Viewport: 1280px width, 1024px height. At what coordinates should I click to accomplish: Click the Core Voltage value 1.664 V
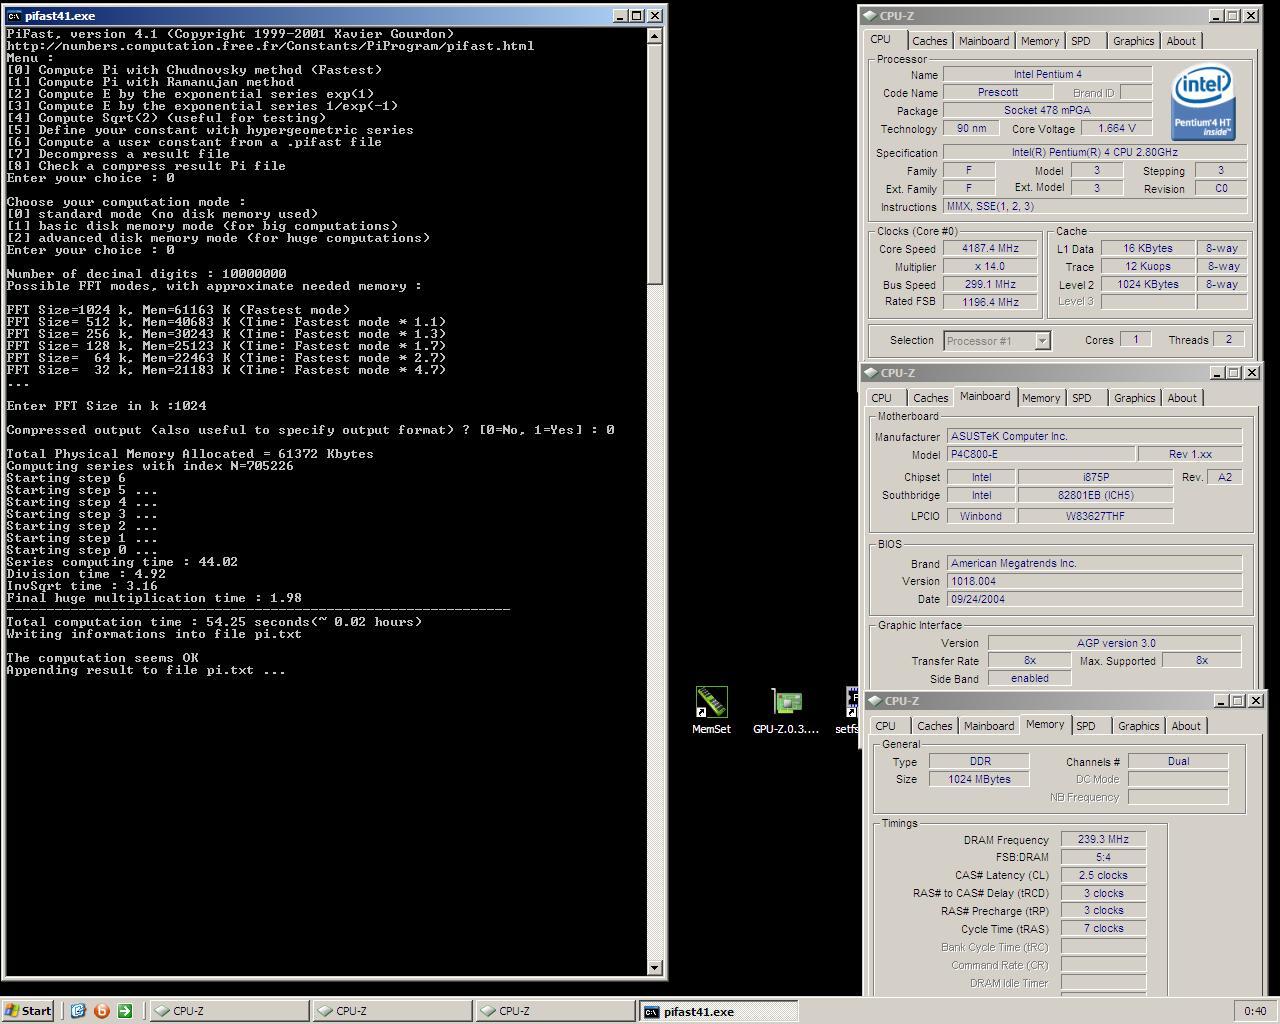[x=1117, y=128]
